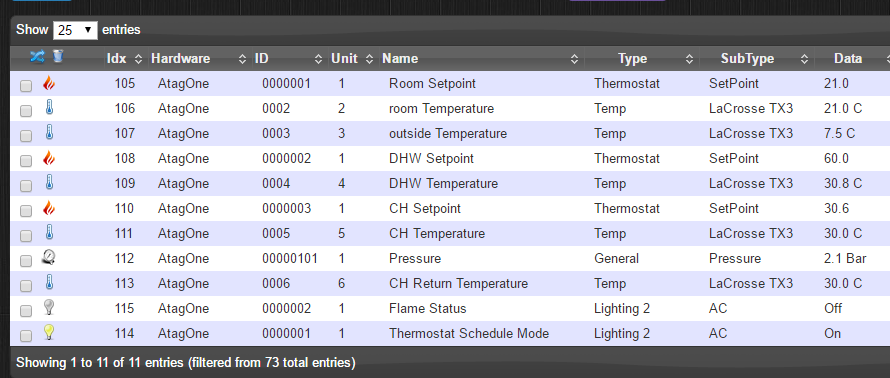
Task: Select checkbox for Thermostat Schedule Mode row
Action: [x=26, y=336]
